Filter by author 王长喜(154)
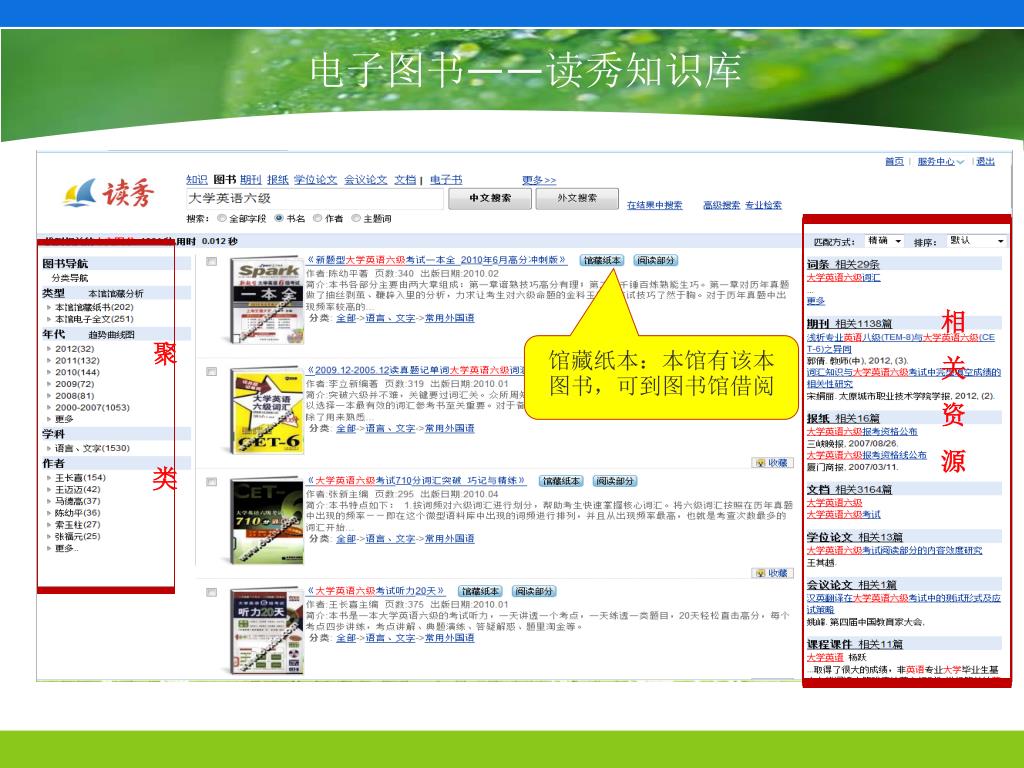 80,477
